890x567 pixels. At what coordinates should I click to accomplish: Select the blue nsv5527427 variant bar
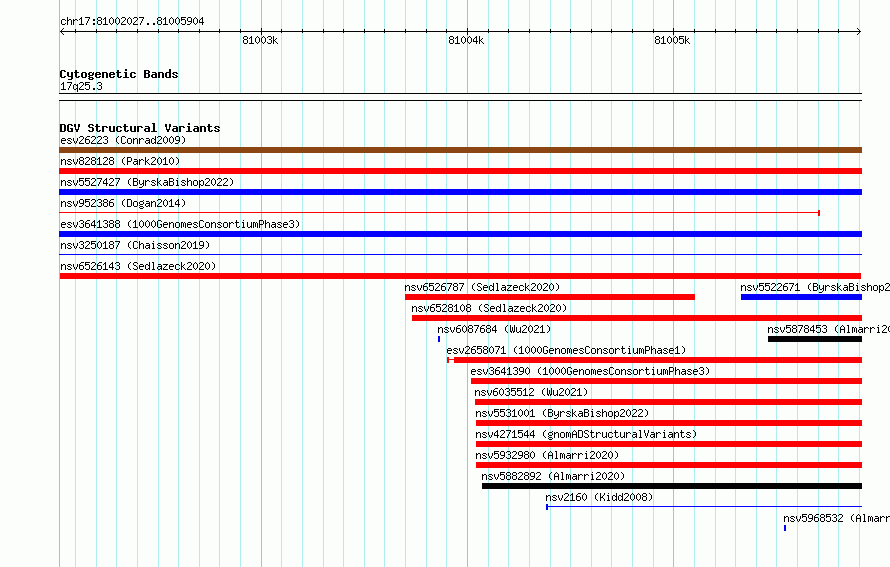[x=460, y=192]
